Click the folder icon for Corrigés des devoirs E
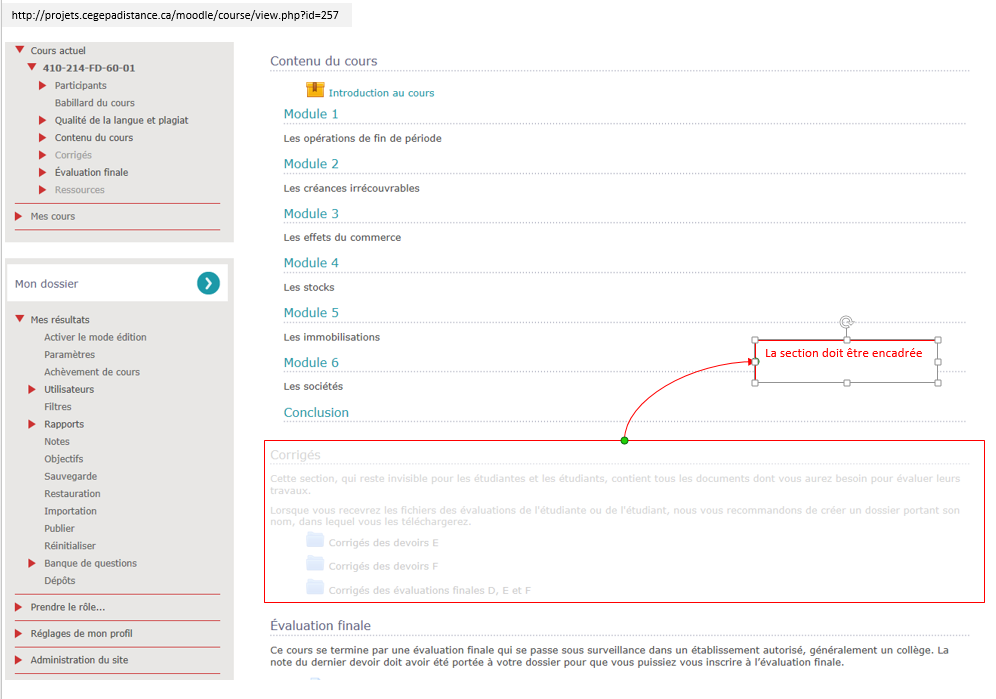This screenshot has height=699, width=996. pyautogui.click(x=315, y=541)
